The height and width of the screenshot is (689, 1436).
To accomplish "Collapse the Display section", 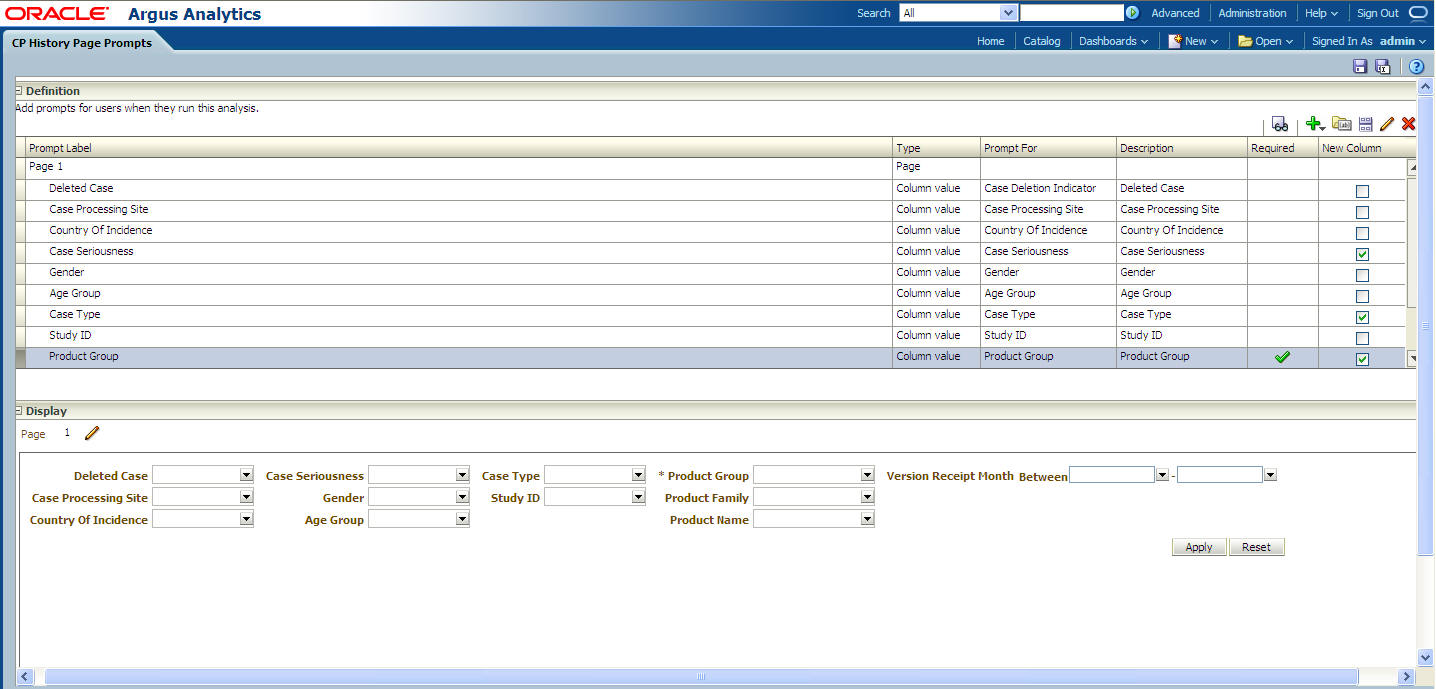I will (18, 411).
